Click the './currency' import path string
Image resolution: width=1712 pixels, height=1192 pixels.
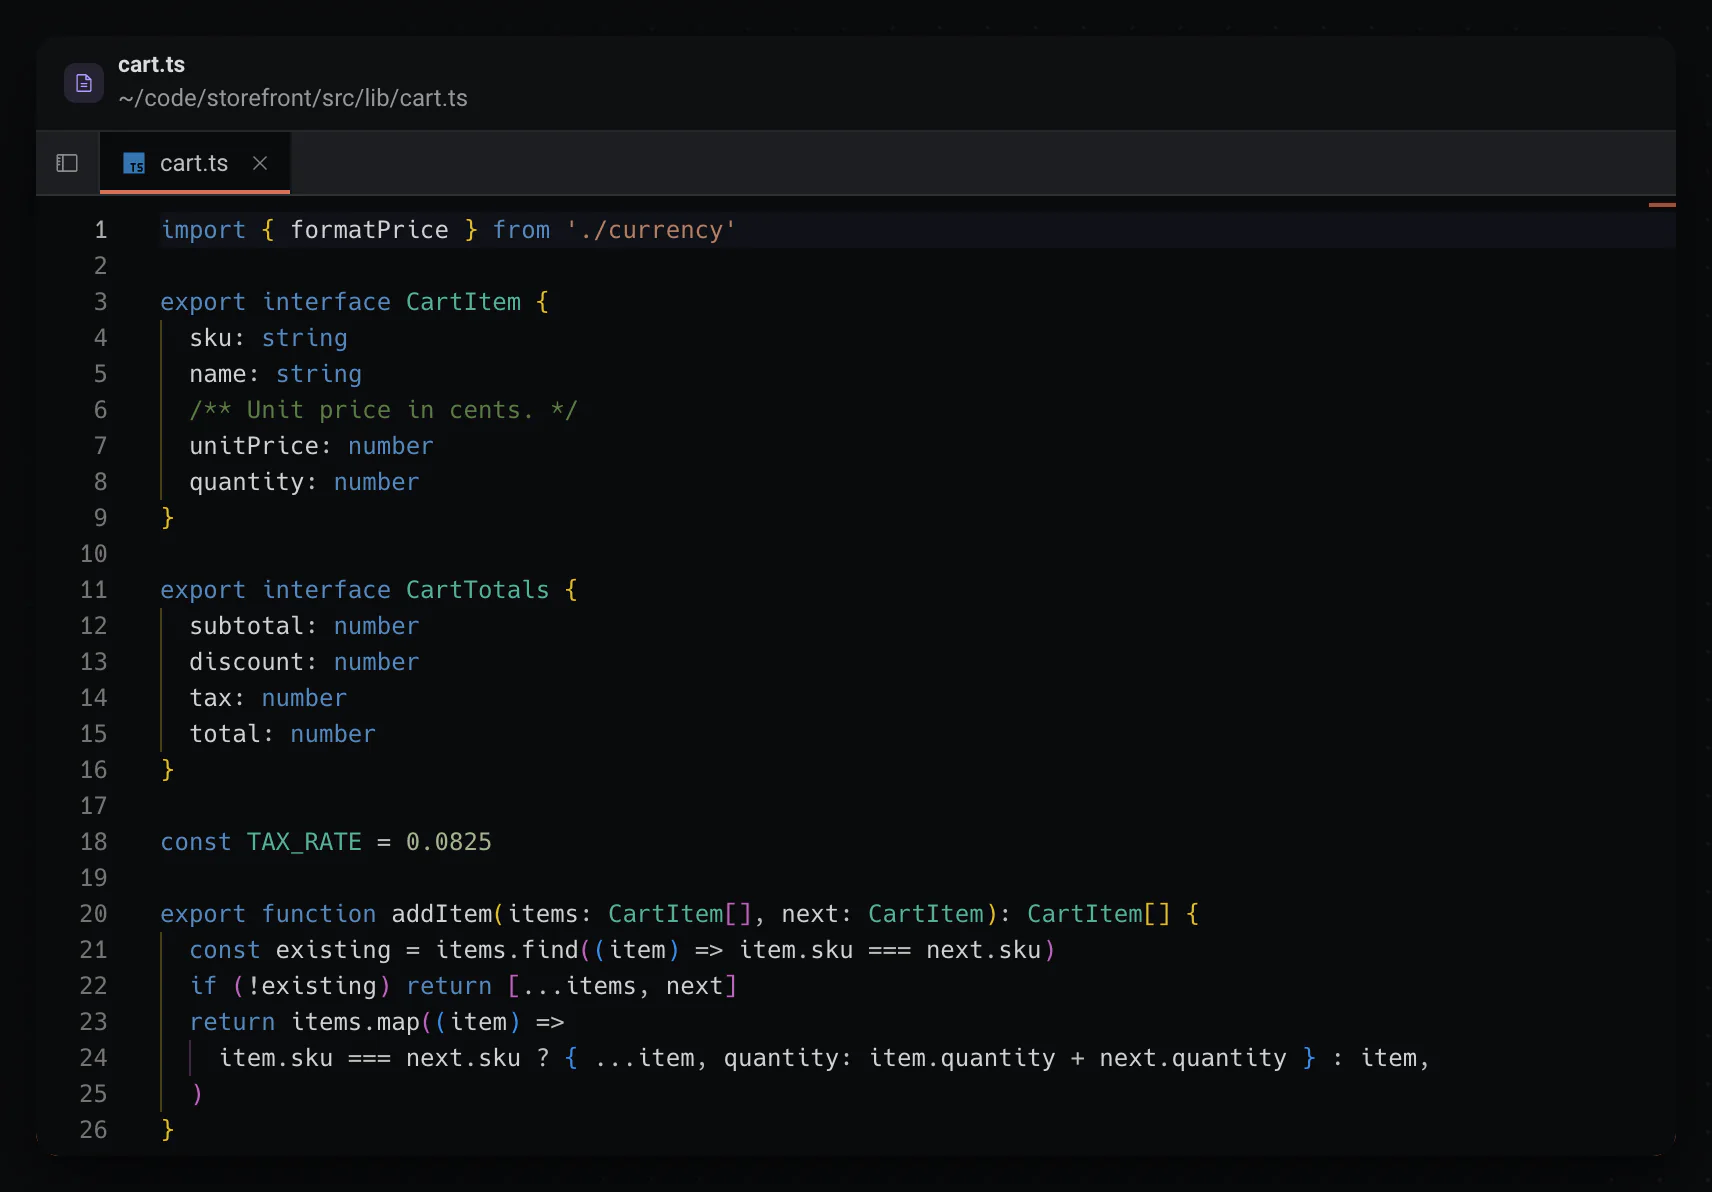[x=651, y=230]
